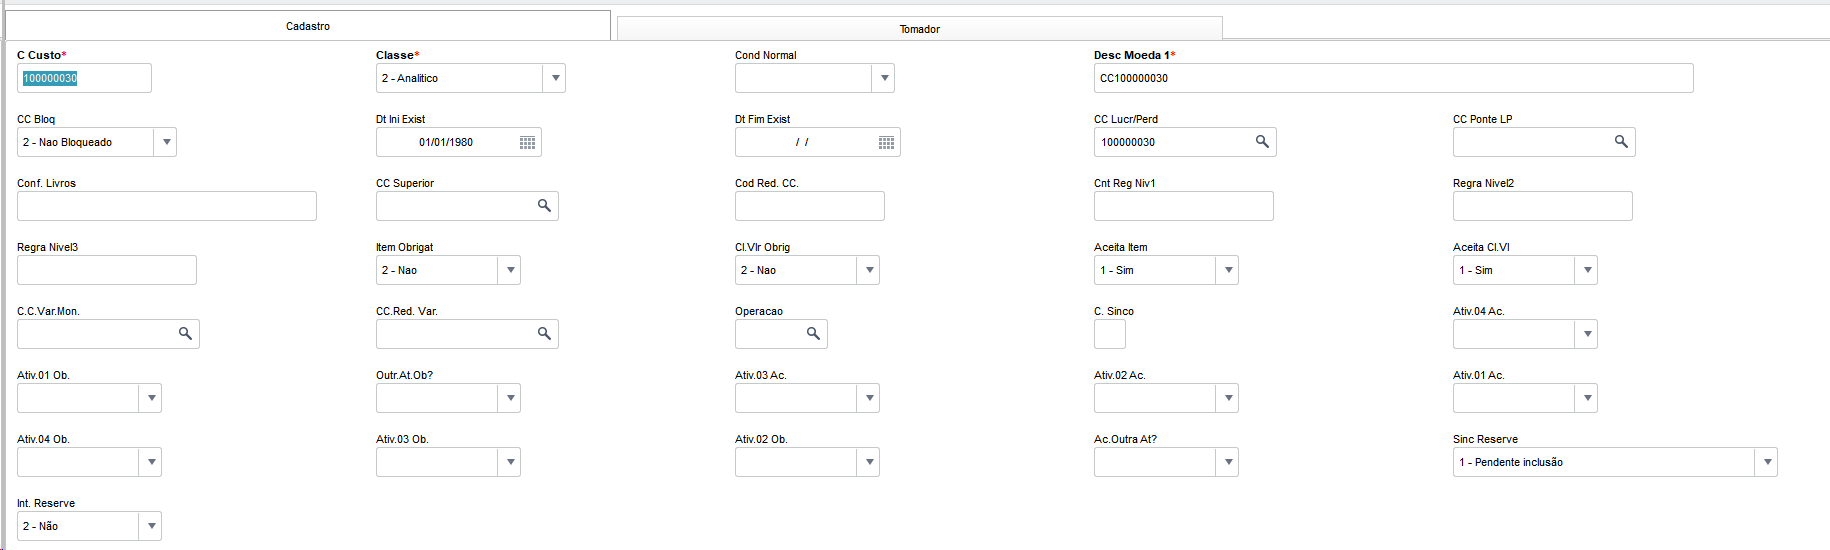Click the C. Sinco small input box
Screen dimensions: 1830x550
click(1110, 334)
